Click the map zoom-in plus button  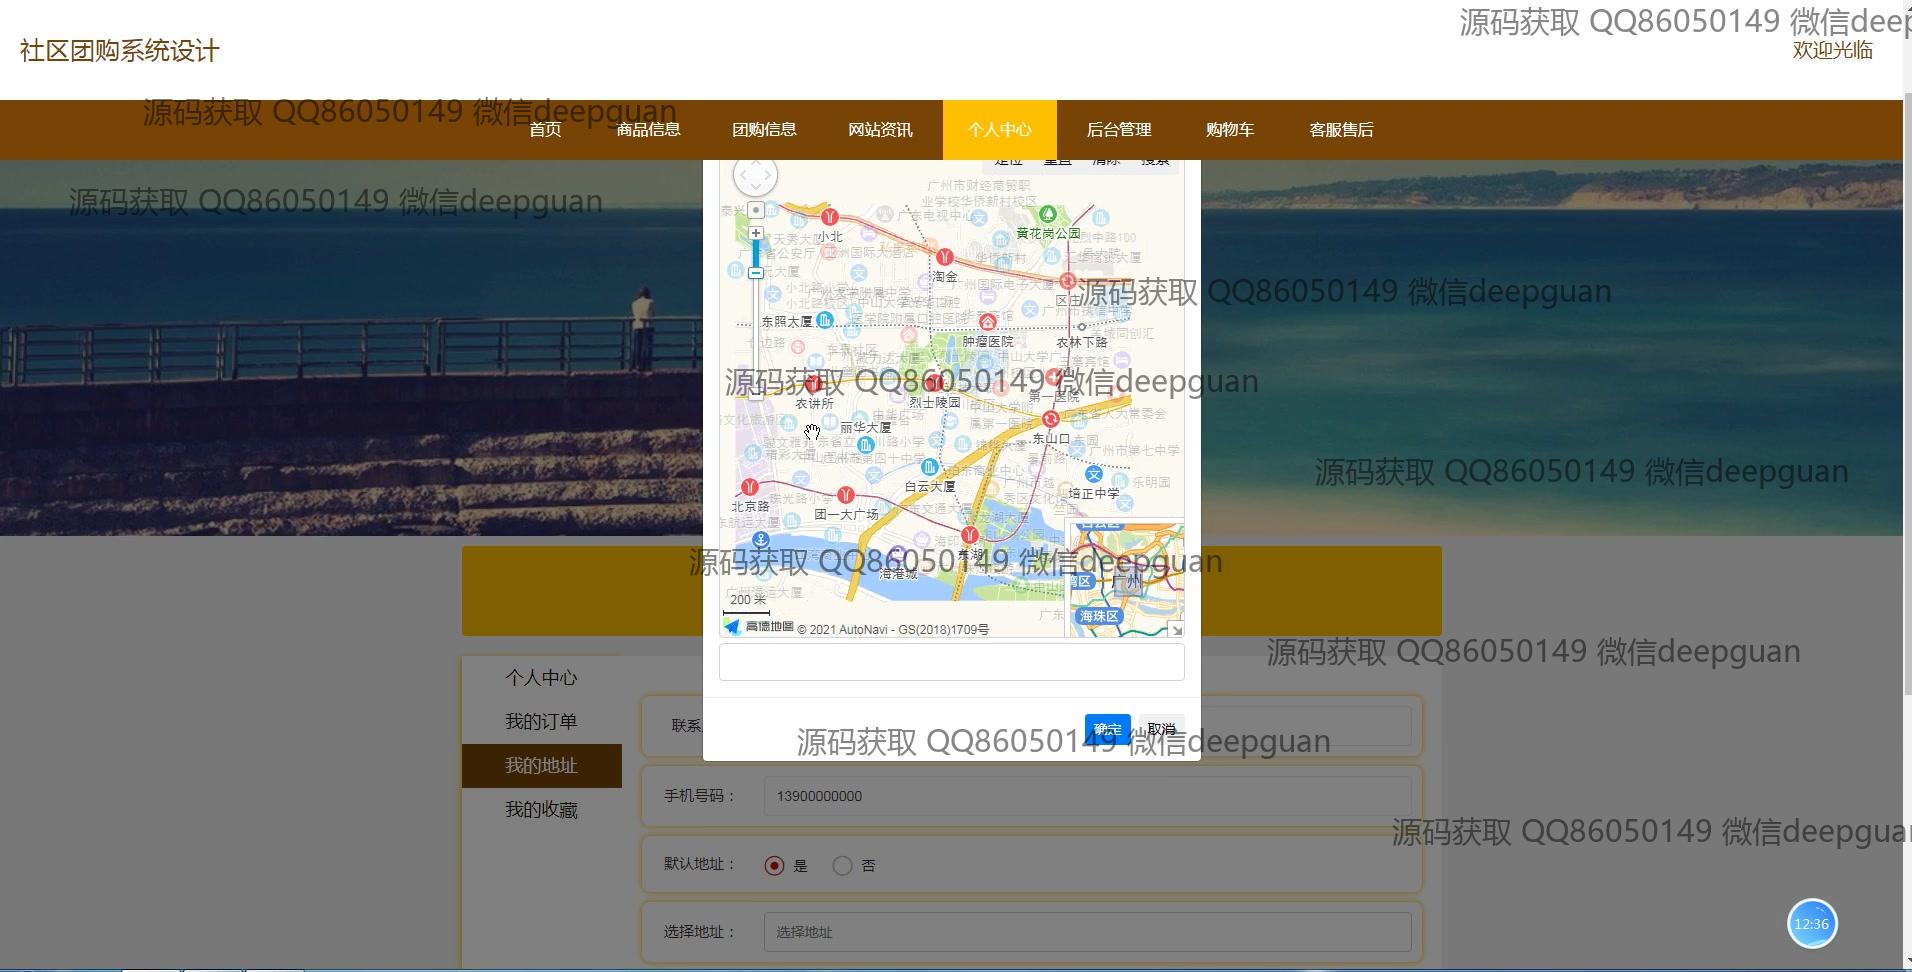click(x=756, y=233)
